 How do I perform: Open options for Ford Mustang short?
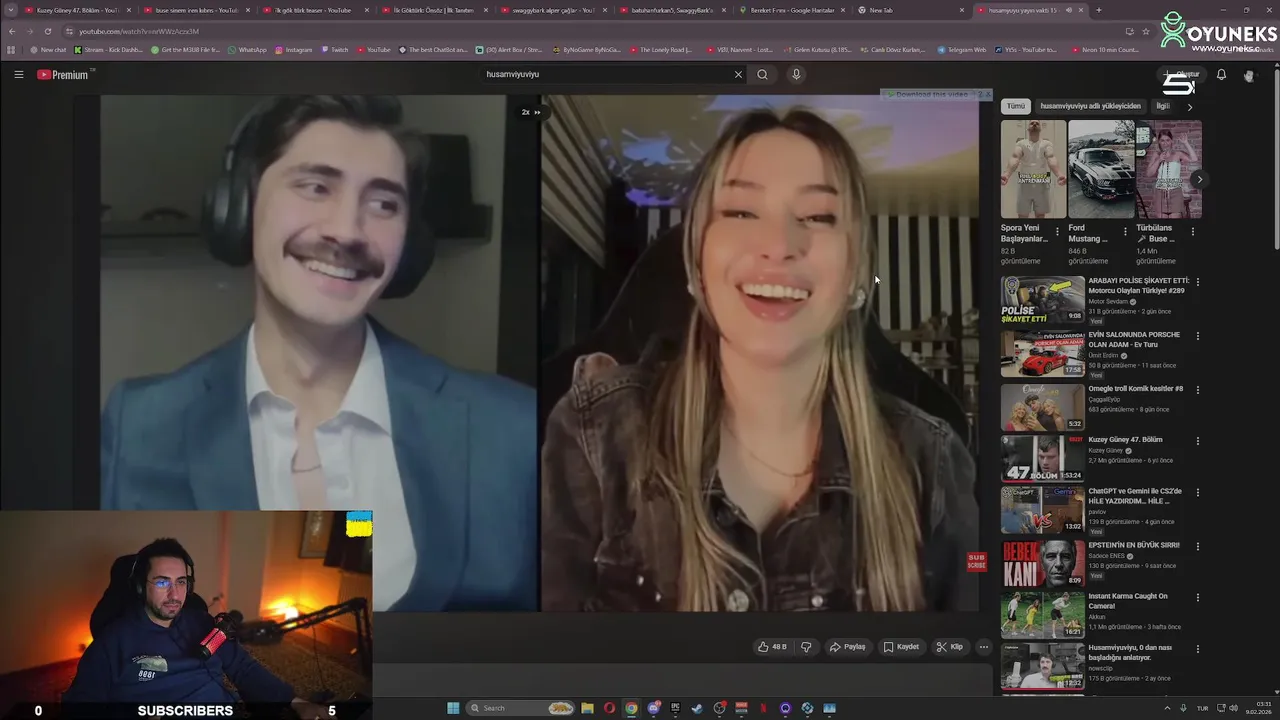point(1125,231)
